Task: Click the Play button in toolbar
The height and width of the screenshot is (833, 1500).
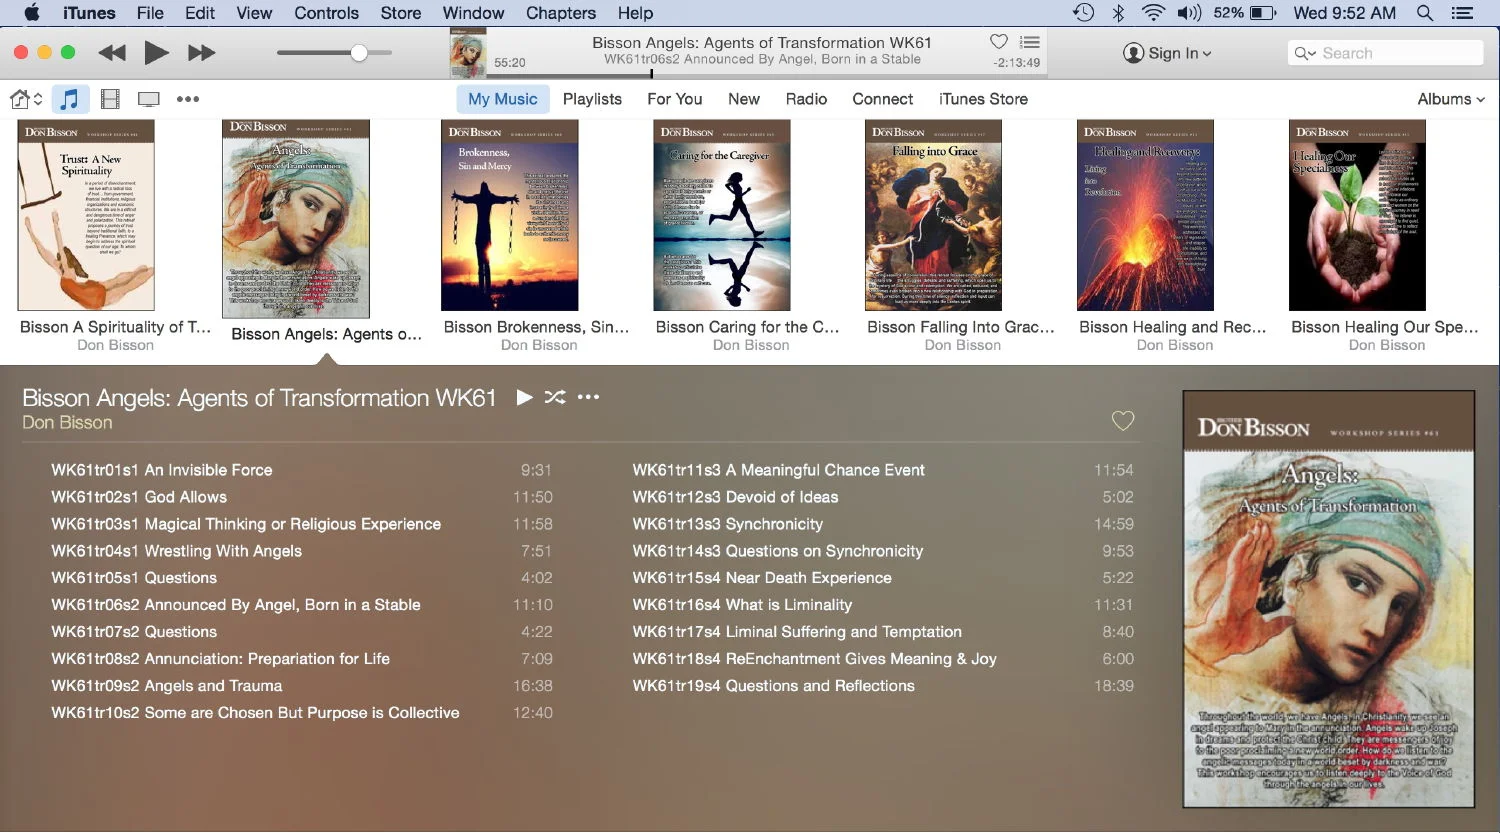Action: (x=156, y=53)
